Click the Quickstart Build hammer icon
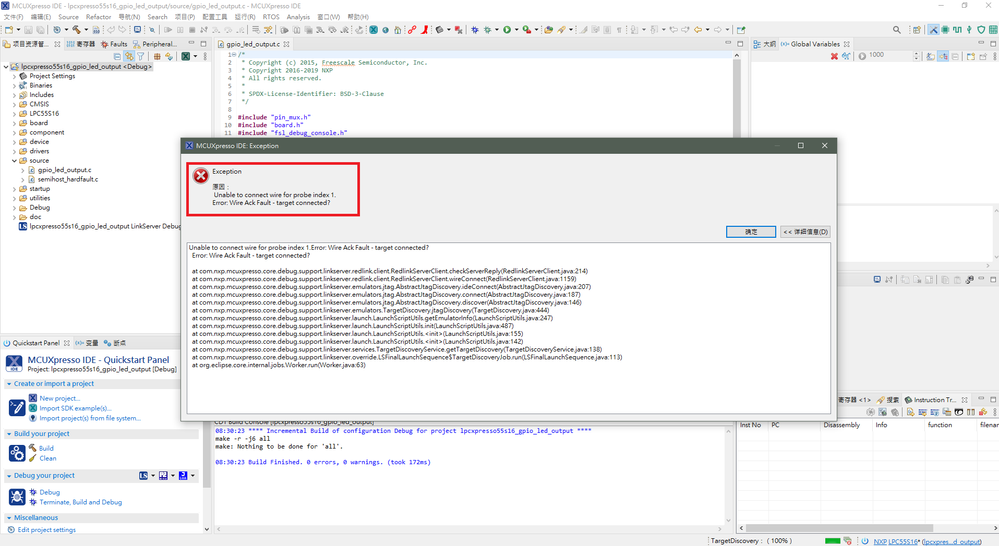Viewport: 999px width, 546px height. tap(32, 448)
